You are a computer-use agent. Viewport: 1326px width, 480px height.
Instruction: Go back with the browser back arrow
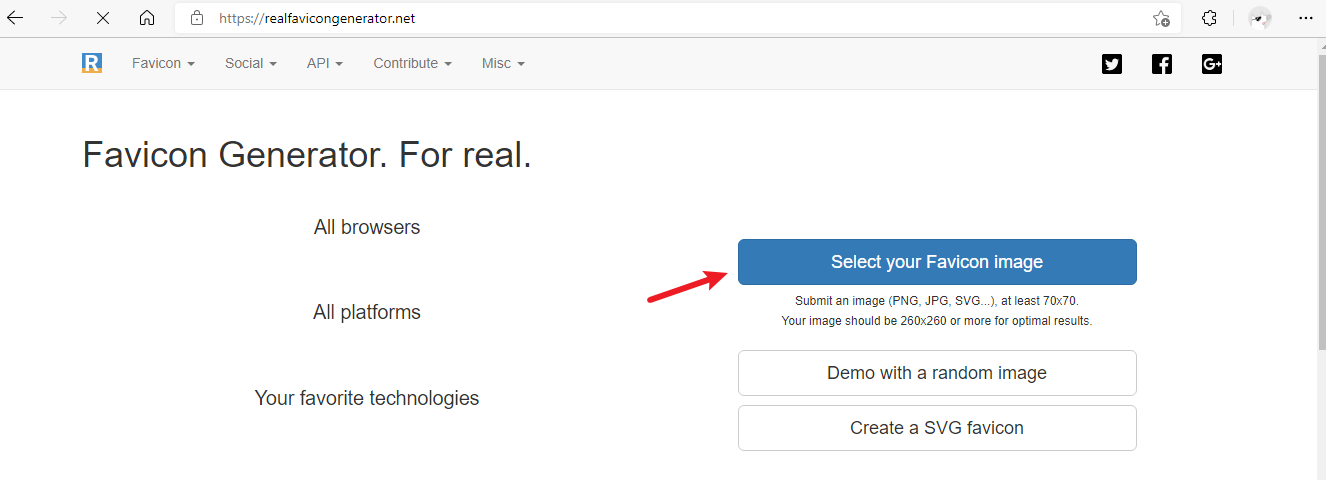click(x=15, y=18)
